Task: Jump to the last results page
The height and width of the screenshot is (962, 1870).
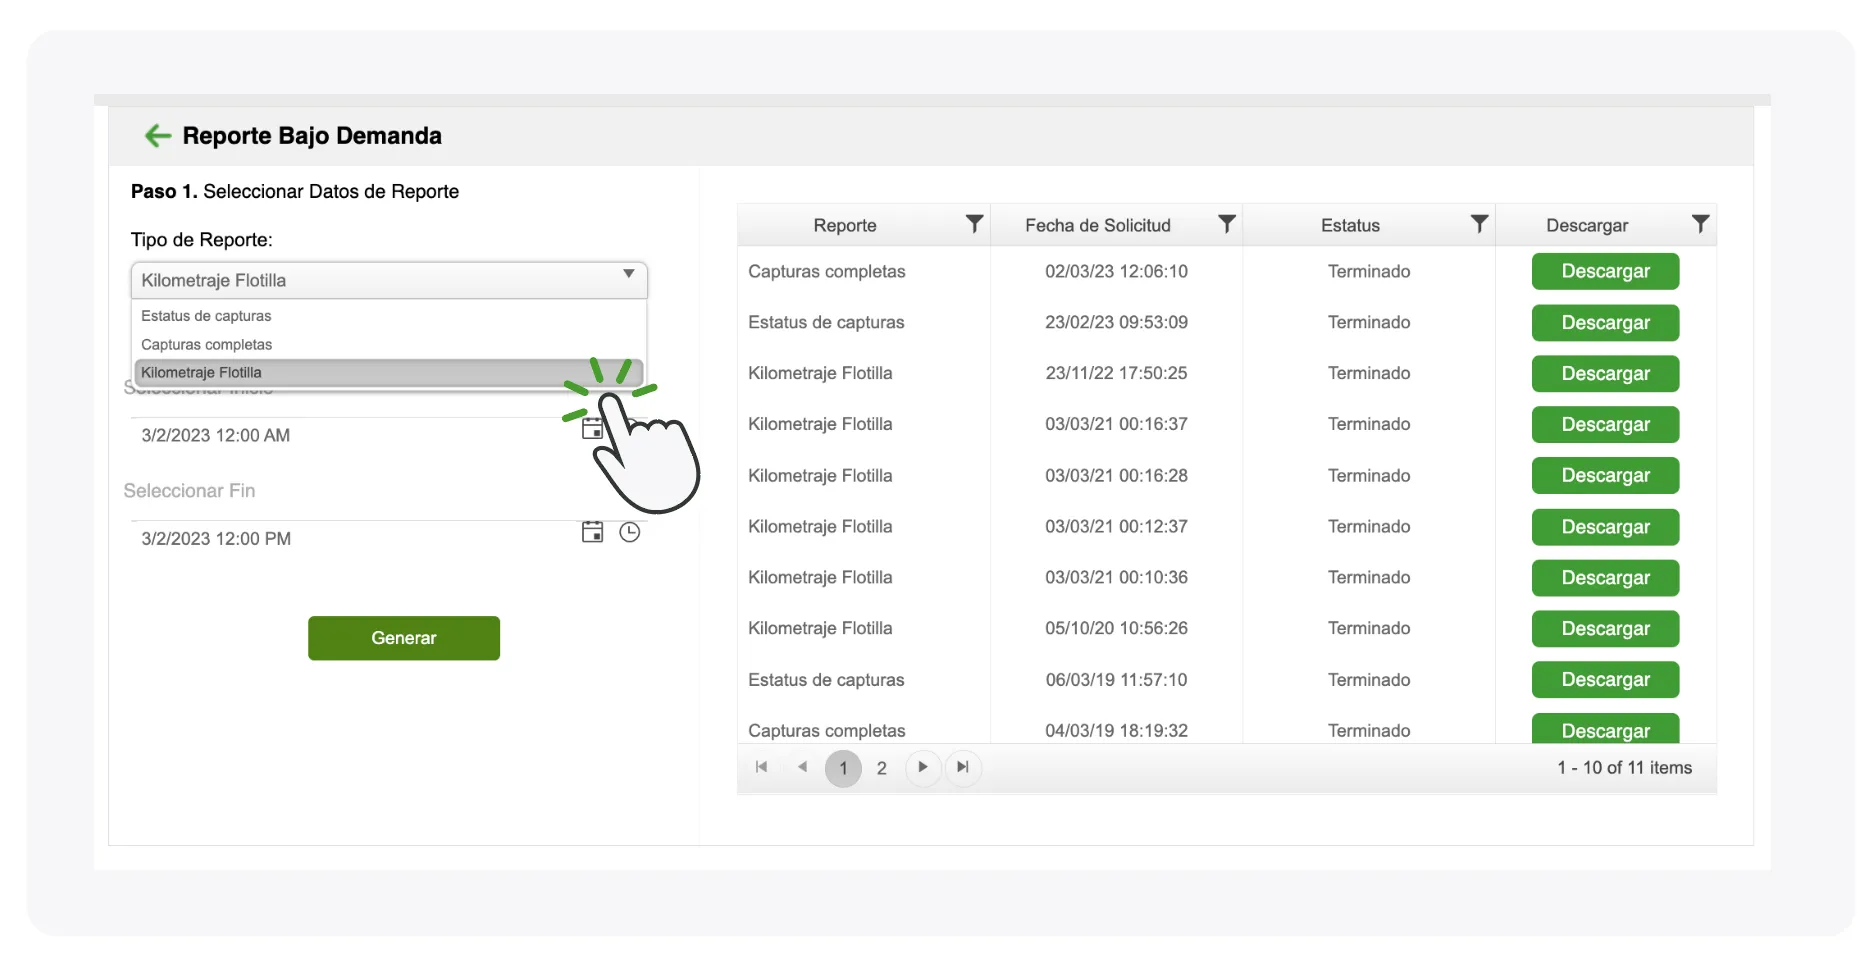Action: pyautogui.click(x=963, y=767)
